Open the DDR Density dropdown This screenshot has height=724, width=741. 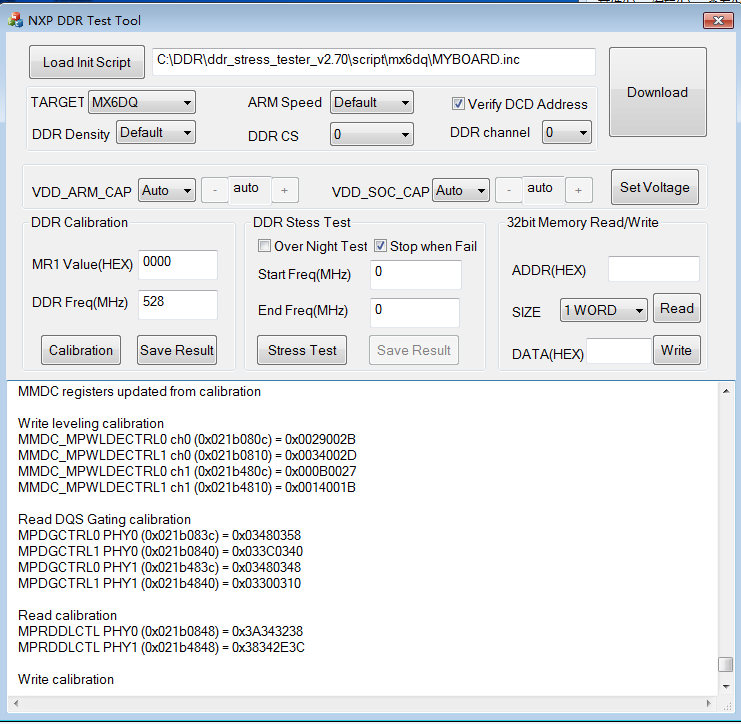[x=155, y=133]
